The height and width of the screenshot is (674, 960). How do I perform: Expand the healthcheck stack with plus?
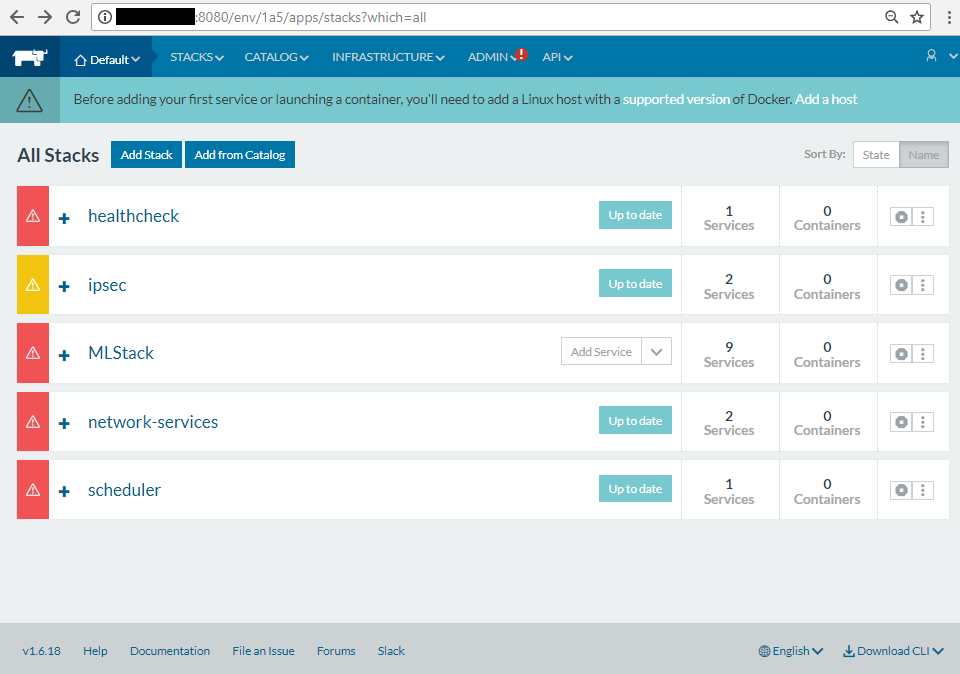(64, 218)
